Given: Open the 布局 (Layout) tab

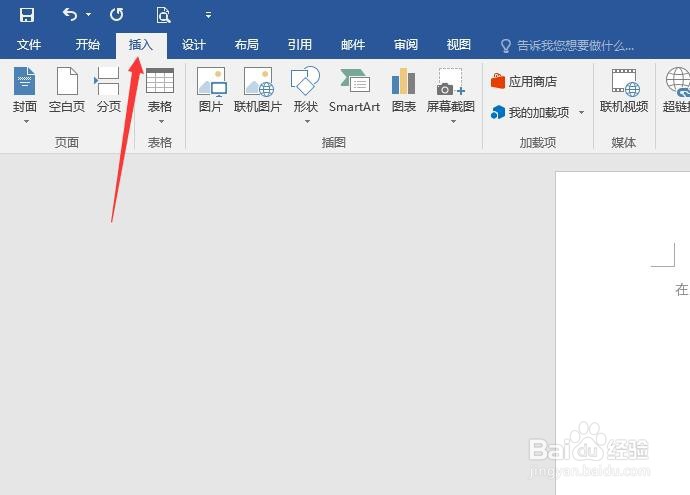Looking at the screenshot, I should (246, 45).
